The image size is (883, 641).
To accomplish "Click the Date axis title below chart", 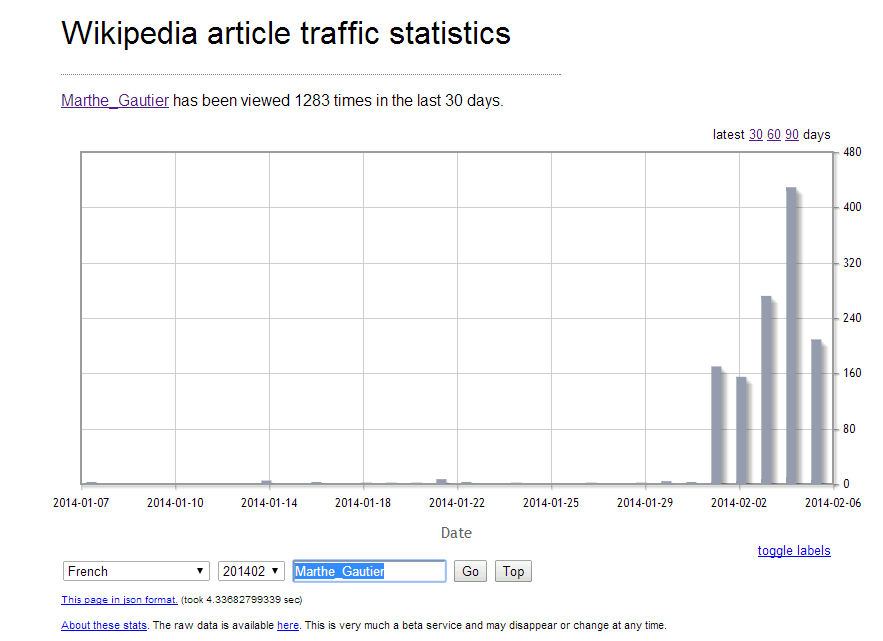I will tap(456, 533).
